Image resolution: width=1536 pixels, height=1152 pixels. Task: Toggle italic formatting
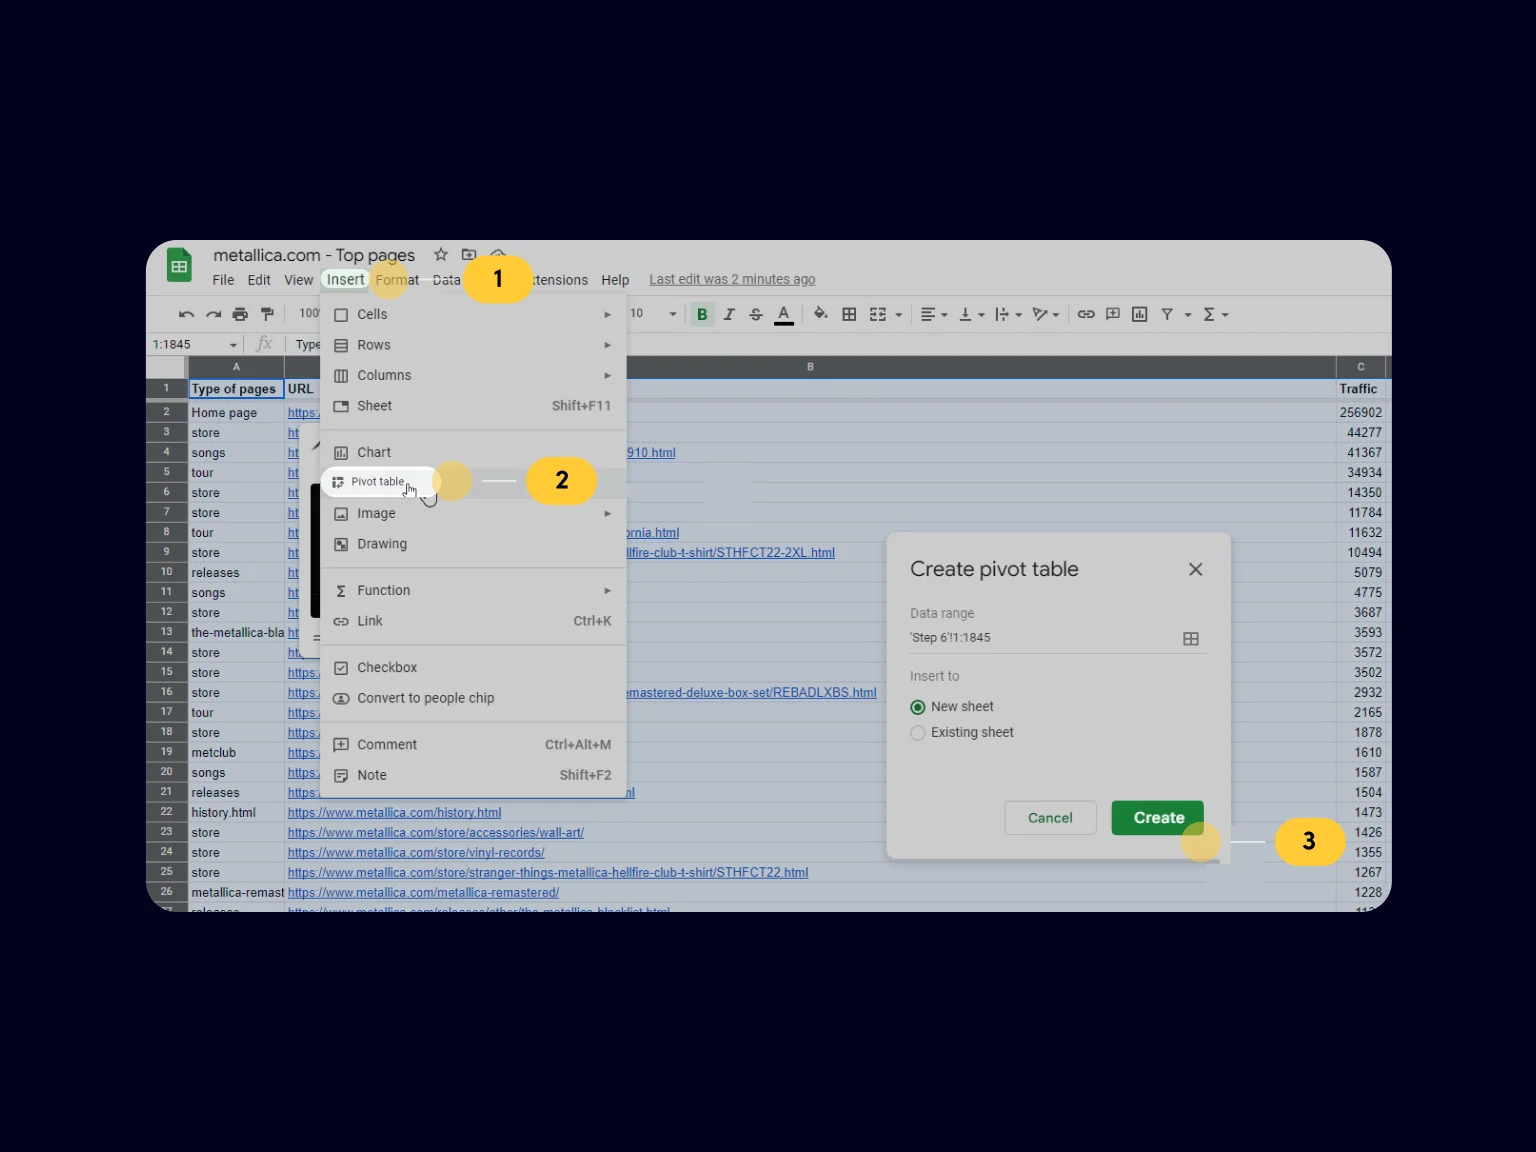tap(729, 314)
